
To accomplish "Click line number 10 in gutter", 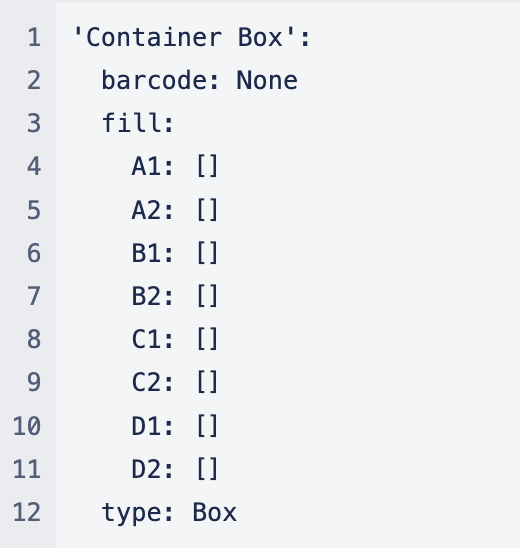I will coord(27,426).
